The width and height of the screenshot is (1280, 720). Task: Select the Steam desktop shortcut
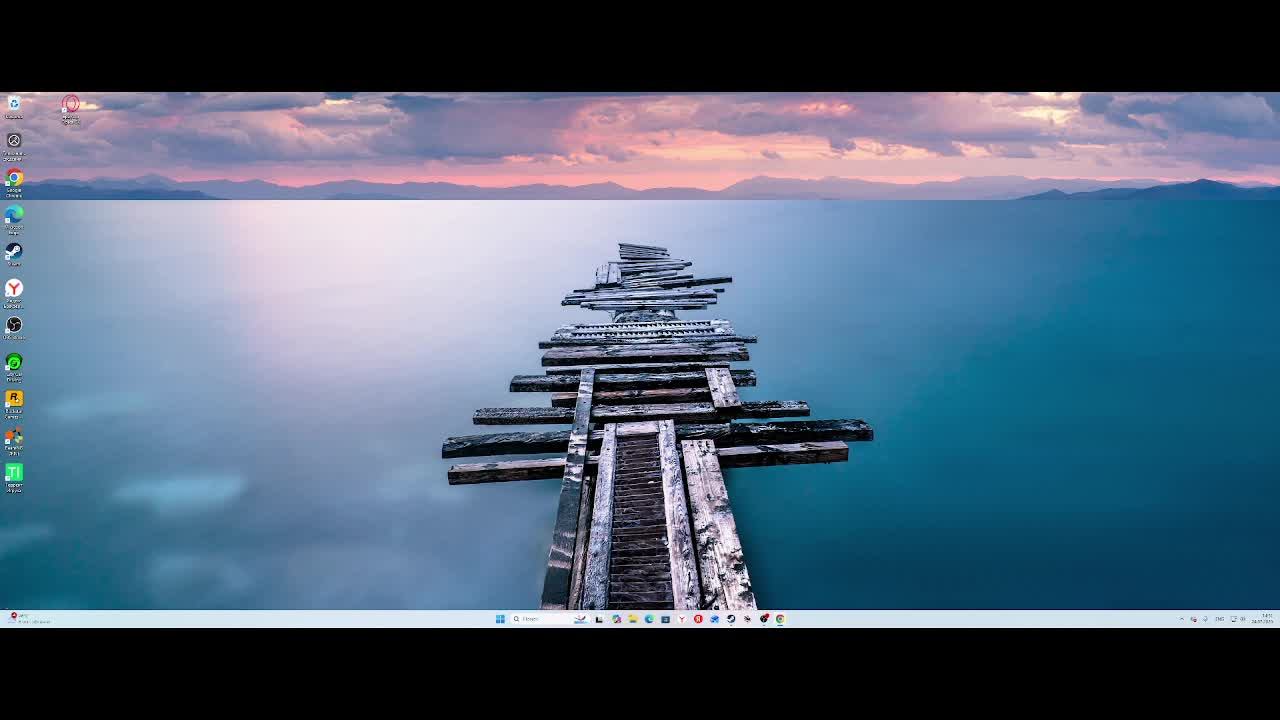(x=14, y=255)
